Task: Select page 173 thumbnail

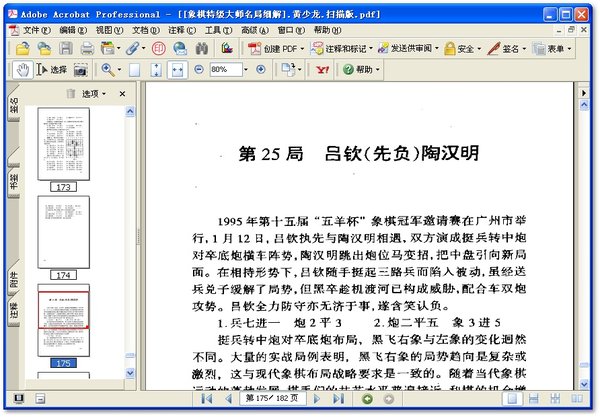Action: pyautogui.click(x=64, y=144)
